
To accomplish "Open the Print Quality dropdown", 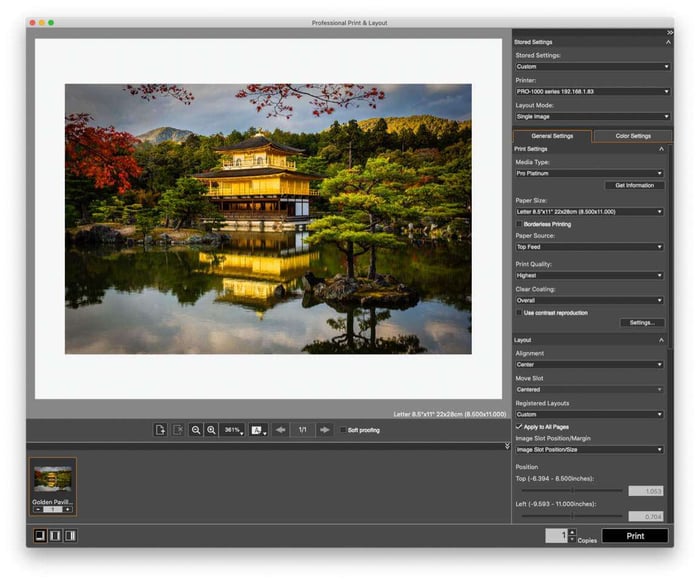I will click(589, 275).
